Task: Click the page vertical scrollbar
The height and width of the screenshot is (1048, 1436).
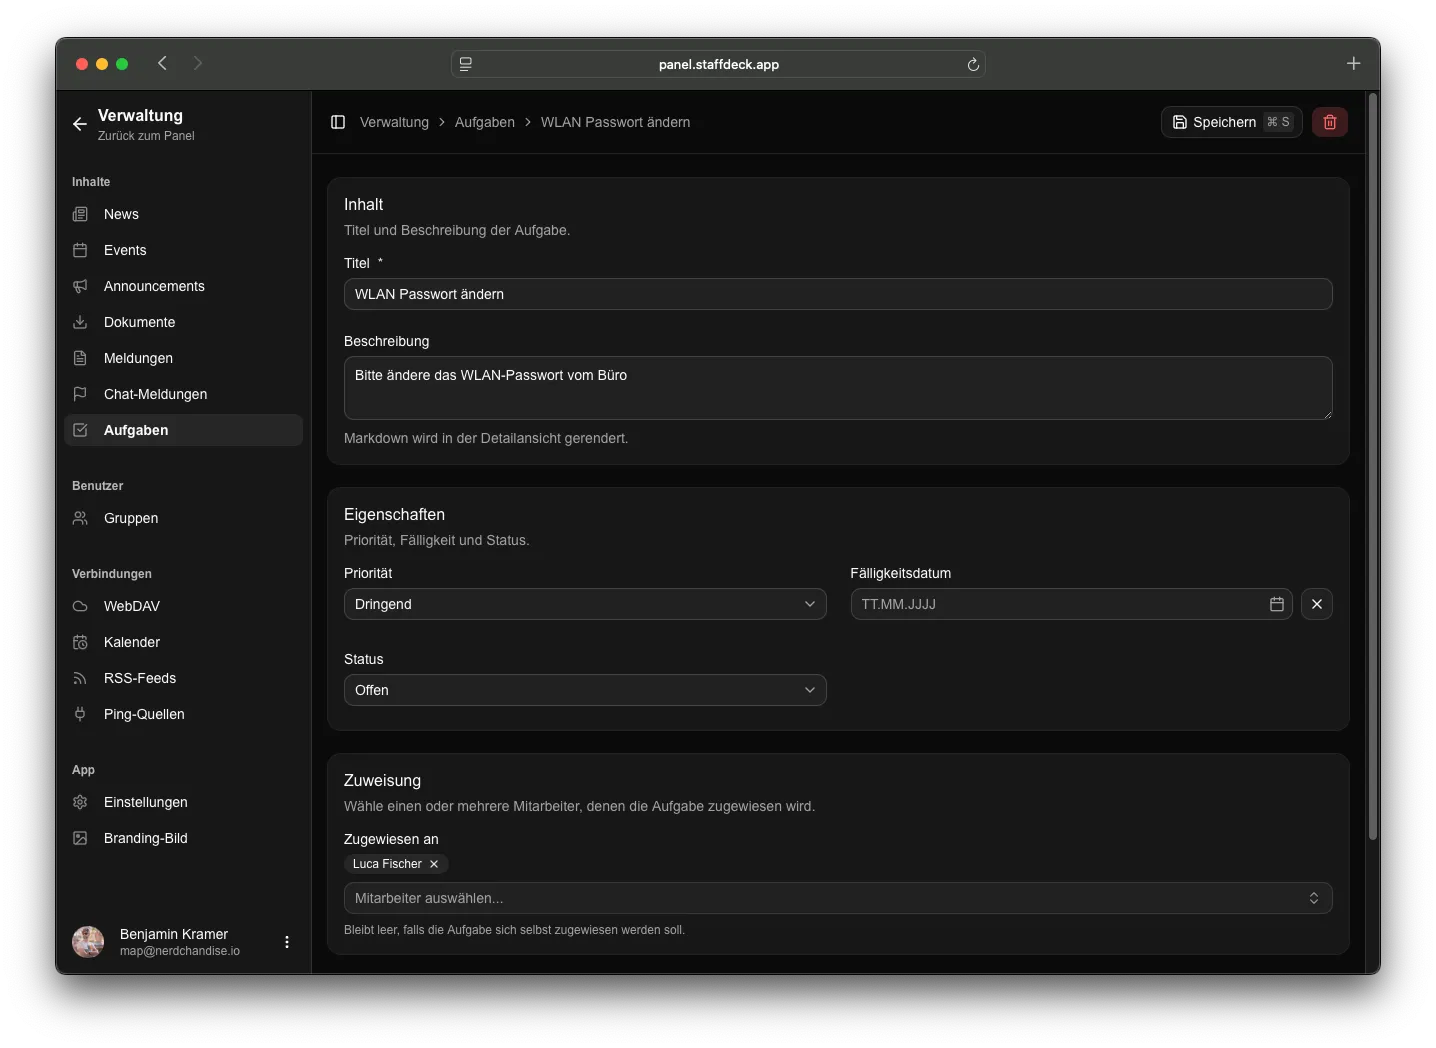Action: (1373, 468)
